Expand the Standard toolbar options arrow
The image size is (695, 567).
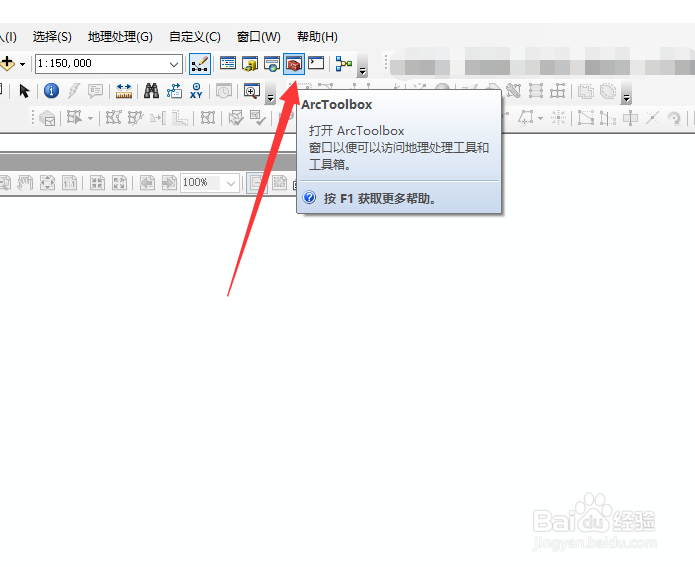(362, 65)
